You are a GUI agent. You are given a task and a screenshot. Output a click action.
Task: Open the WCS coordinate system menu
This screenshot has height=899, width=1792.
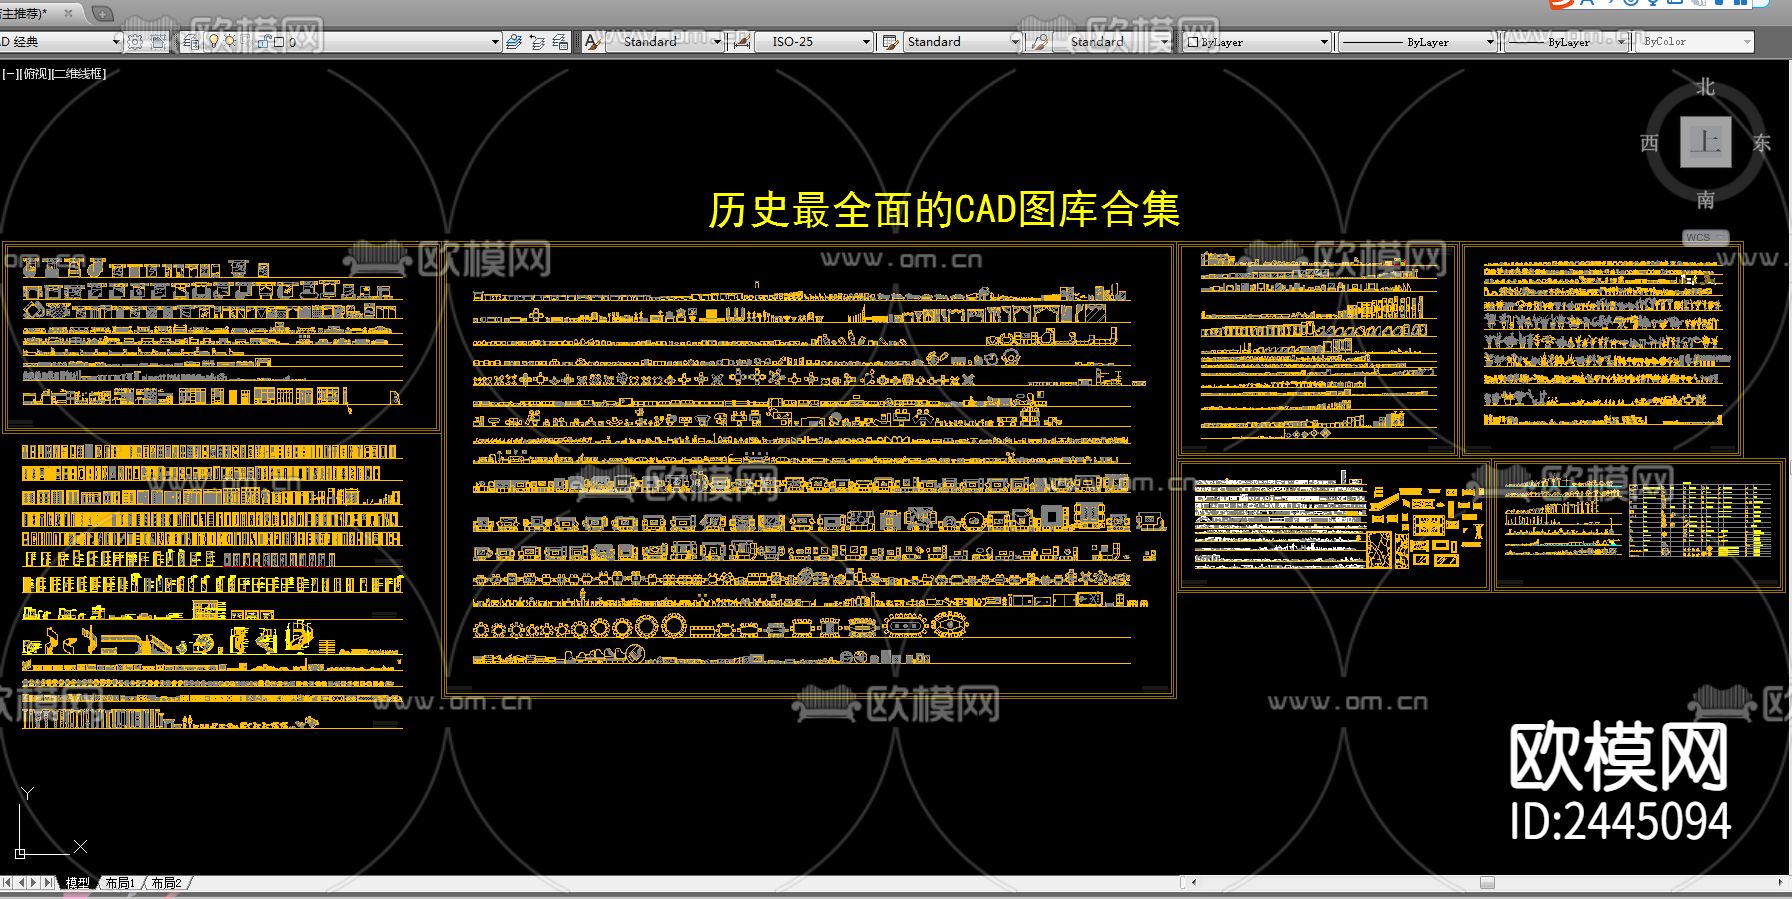coord(1705,237)
